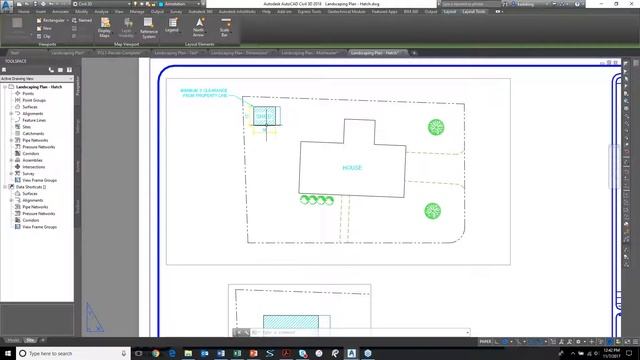The width and height of the screenshot is (640, 360).
Task: Open Excel from the taskbar
Action: [237, 353]
